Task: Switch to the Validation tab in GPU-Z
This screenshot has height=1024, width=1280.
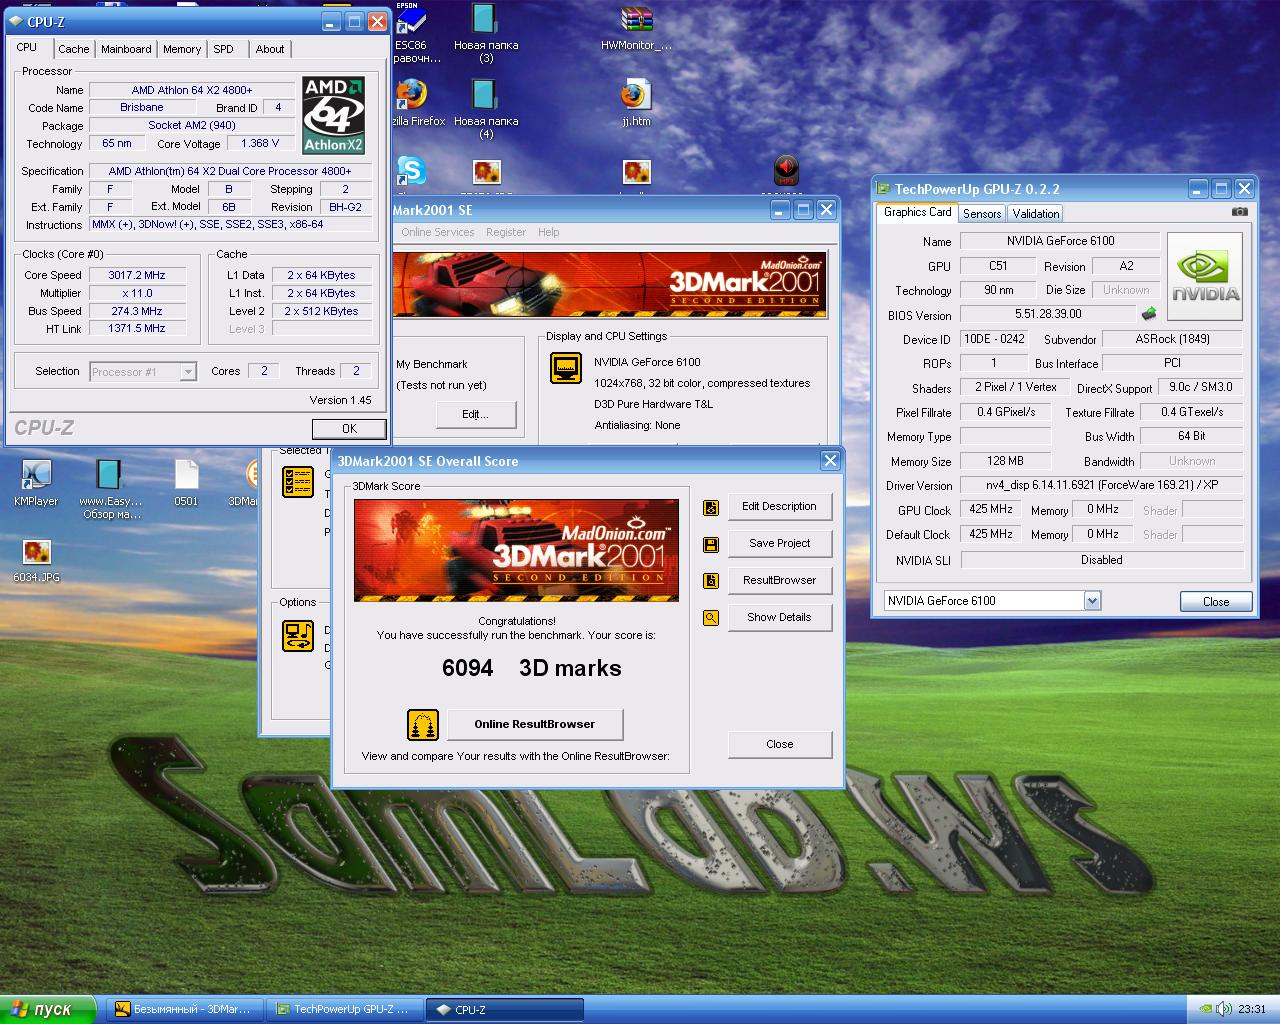Action: point(1035,214)
